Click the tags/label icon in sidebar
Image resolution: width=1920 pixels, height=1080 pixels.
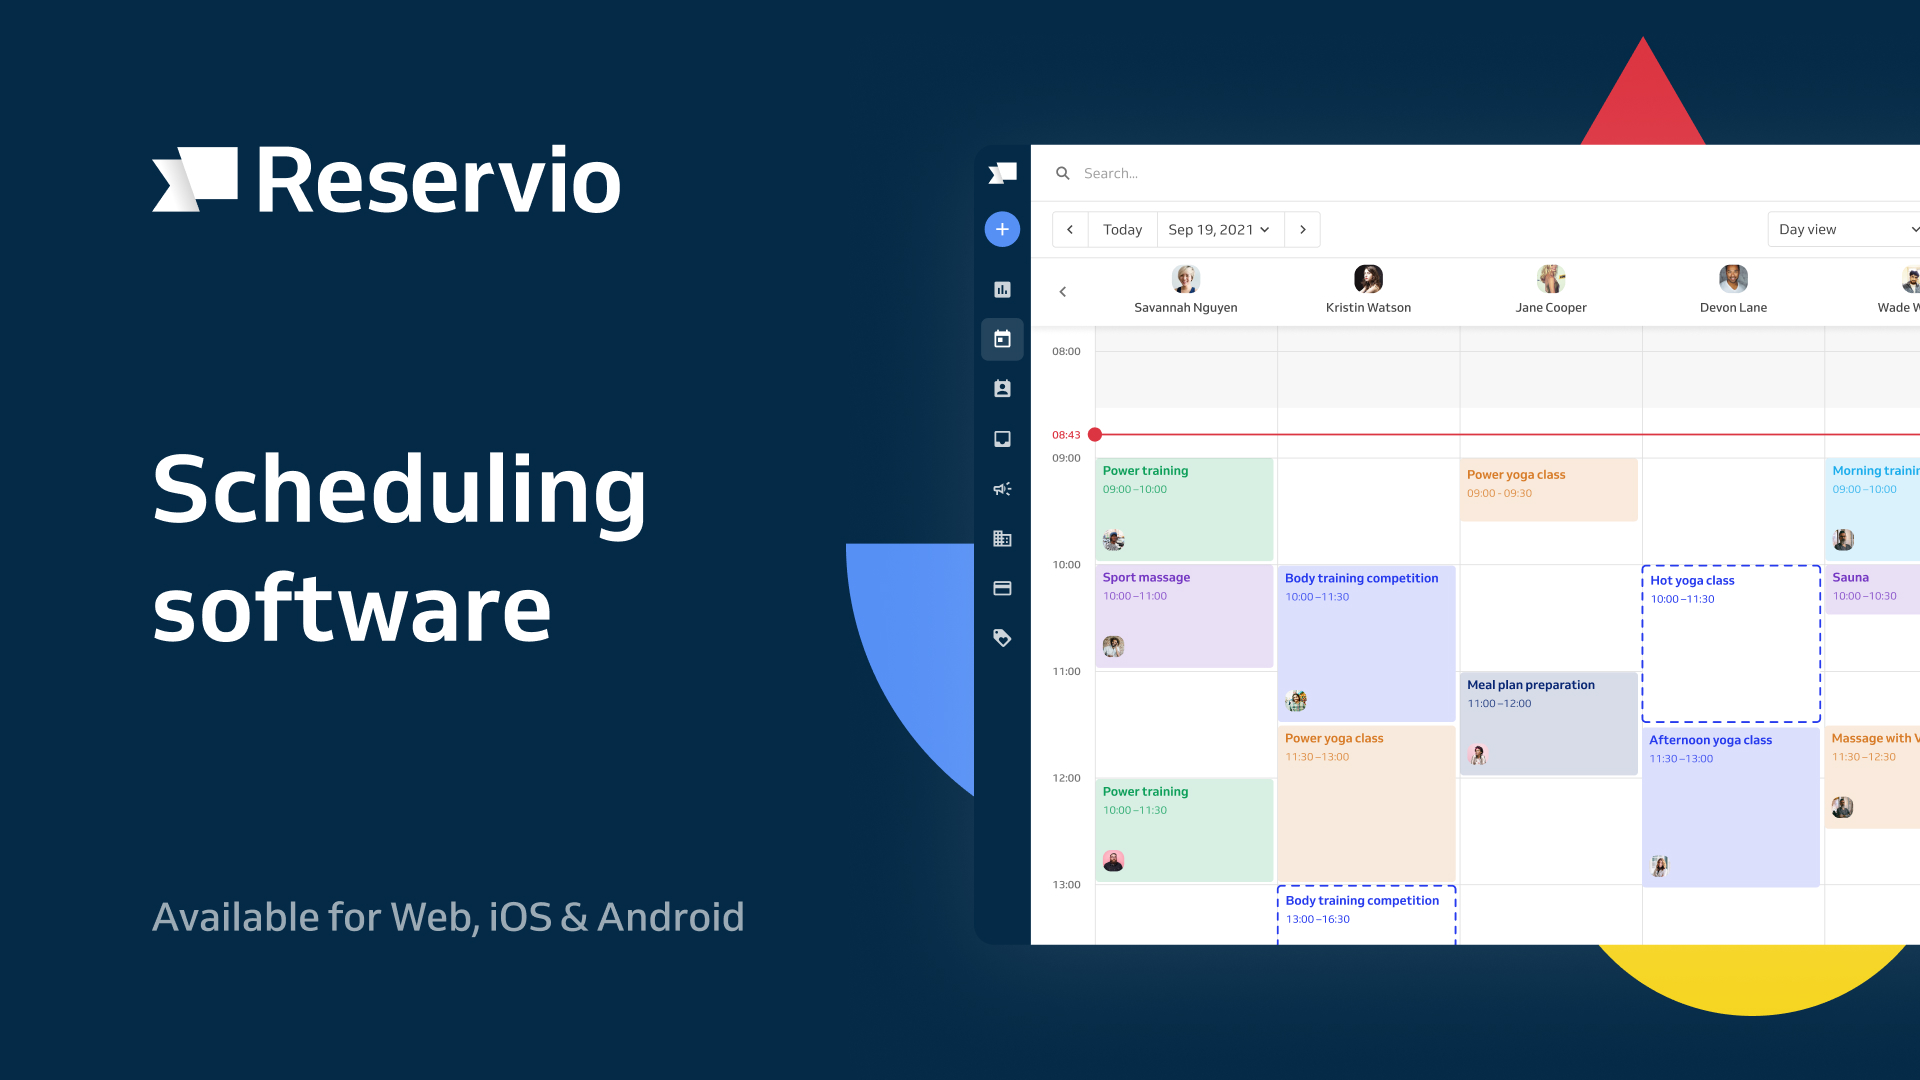(x=1002, y=638)
